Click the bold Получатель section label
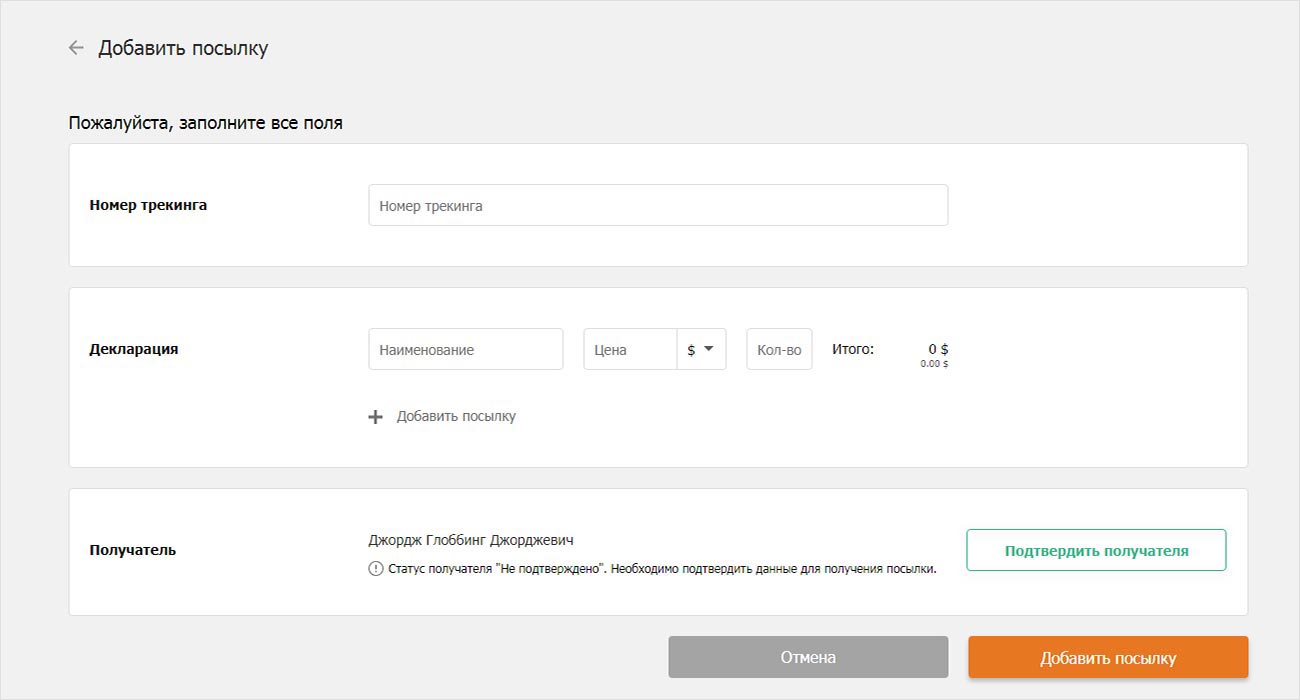This screenshot has width=1300, height=700. (132, 550)
